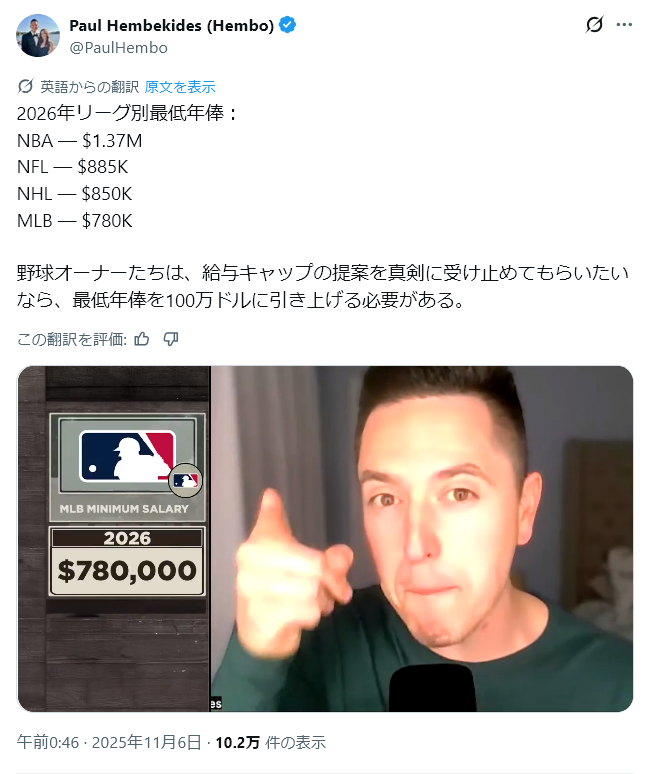Click the blue verified badge

[x=288, y=25]
